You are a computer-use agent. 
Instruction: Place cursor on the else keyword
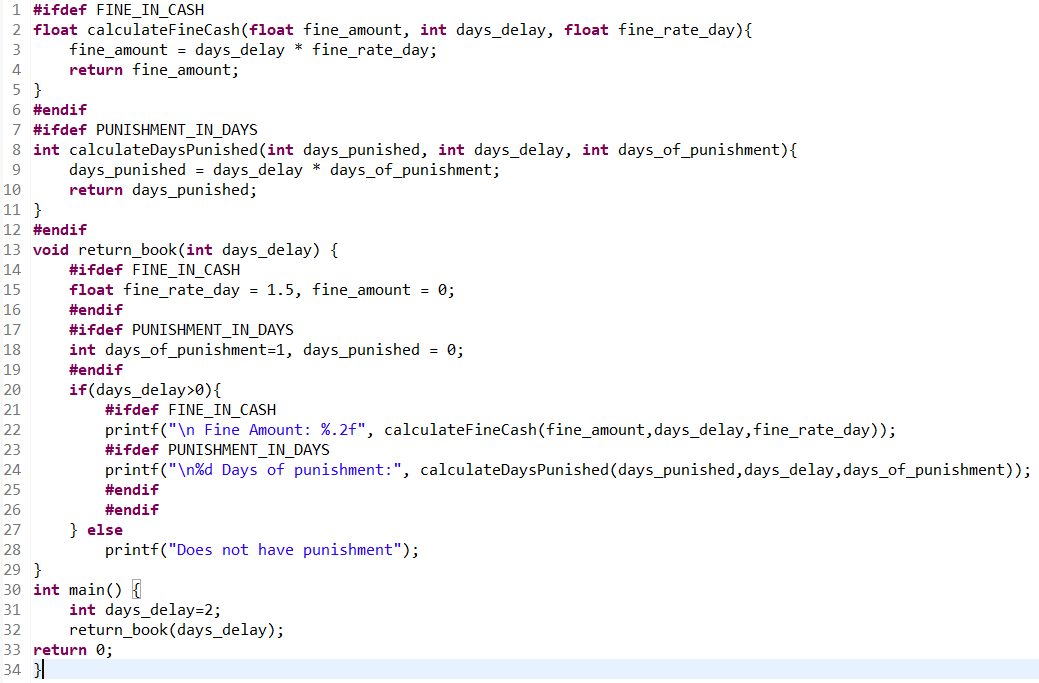105,530
